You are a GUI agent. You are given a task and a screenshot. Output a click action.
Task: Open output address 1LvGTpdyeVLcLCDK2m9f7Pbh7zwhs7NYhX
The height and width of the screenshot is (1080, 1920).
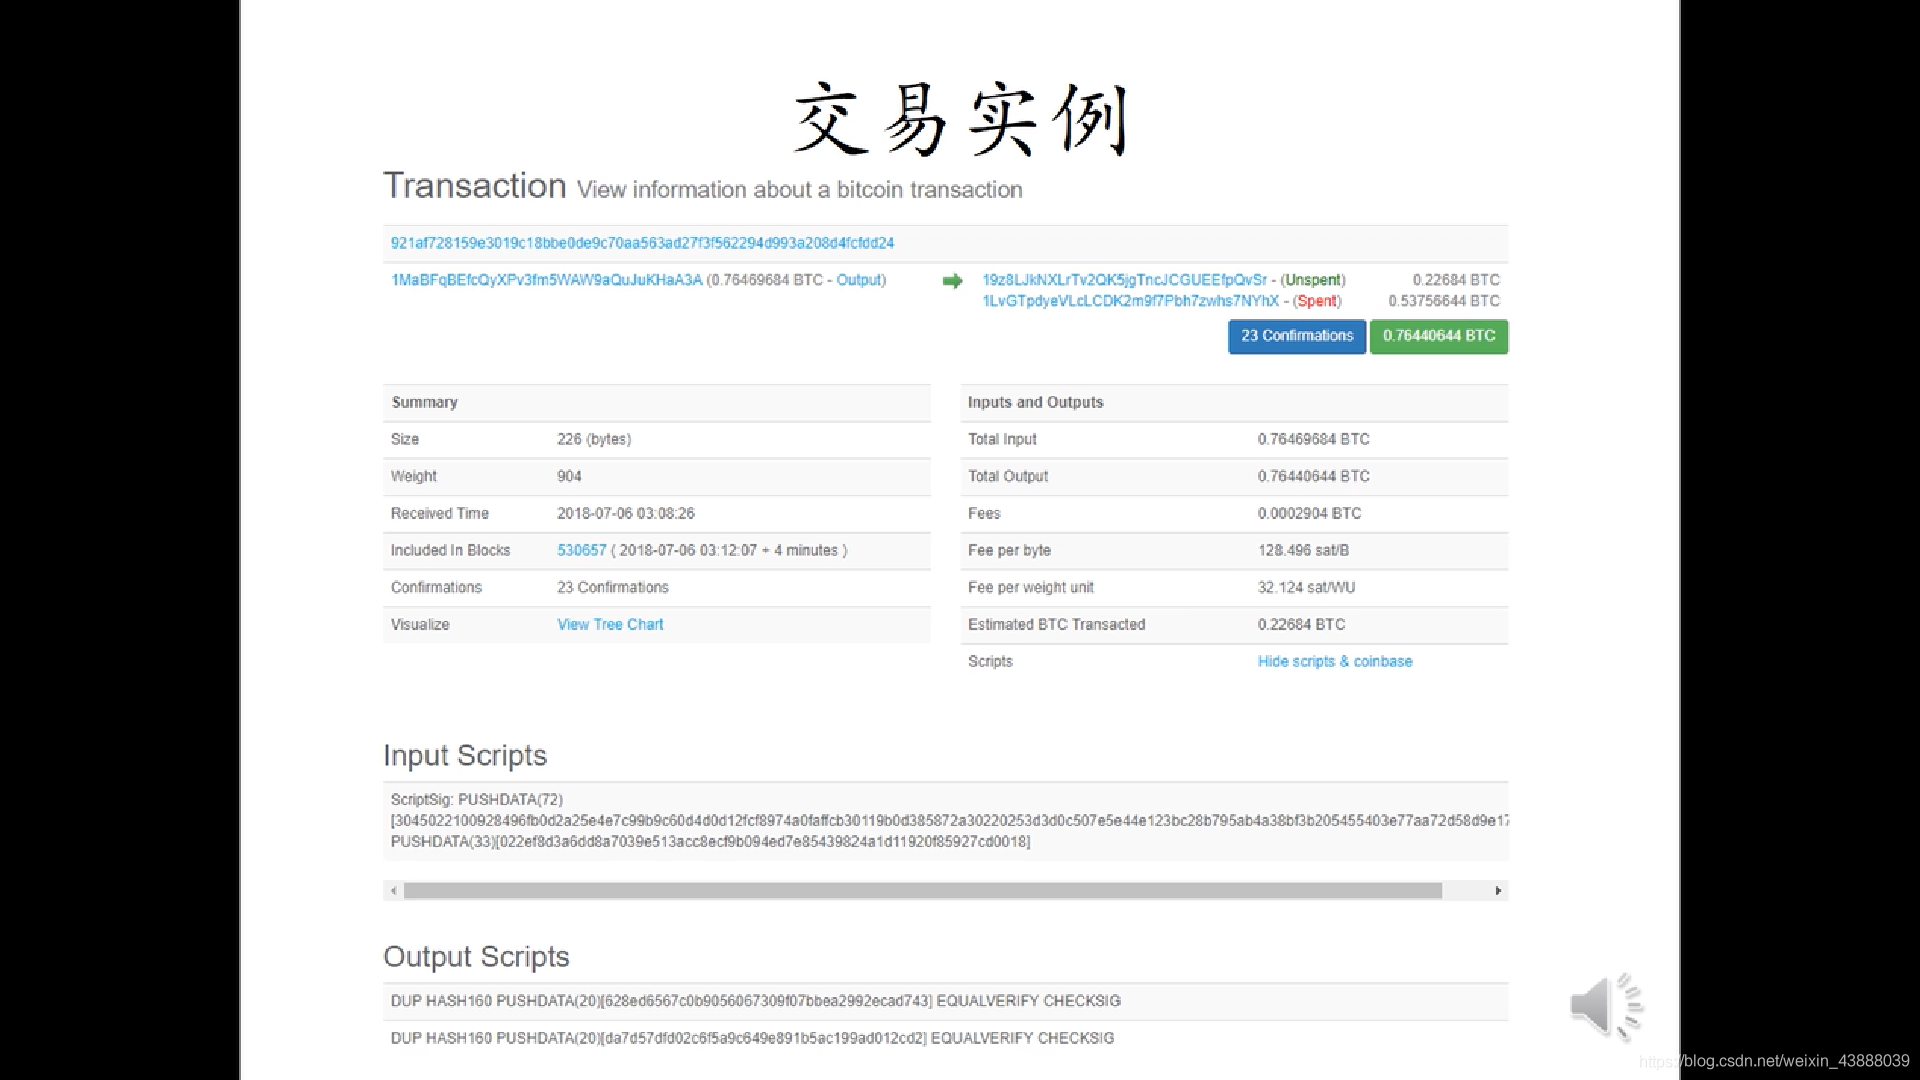tap(1130, 301)
